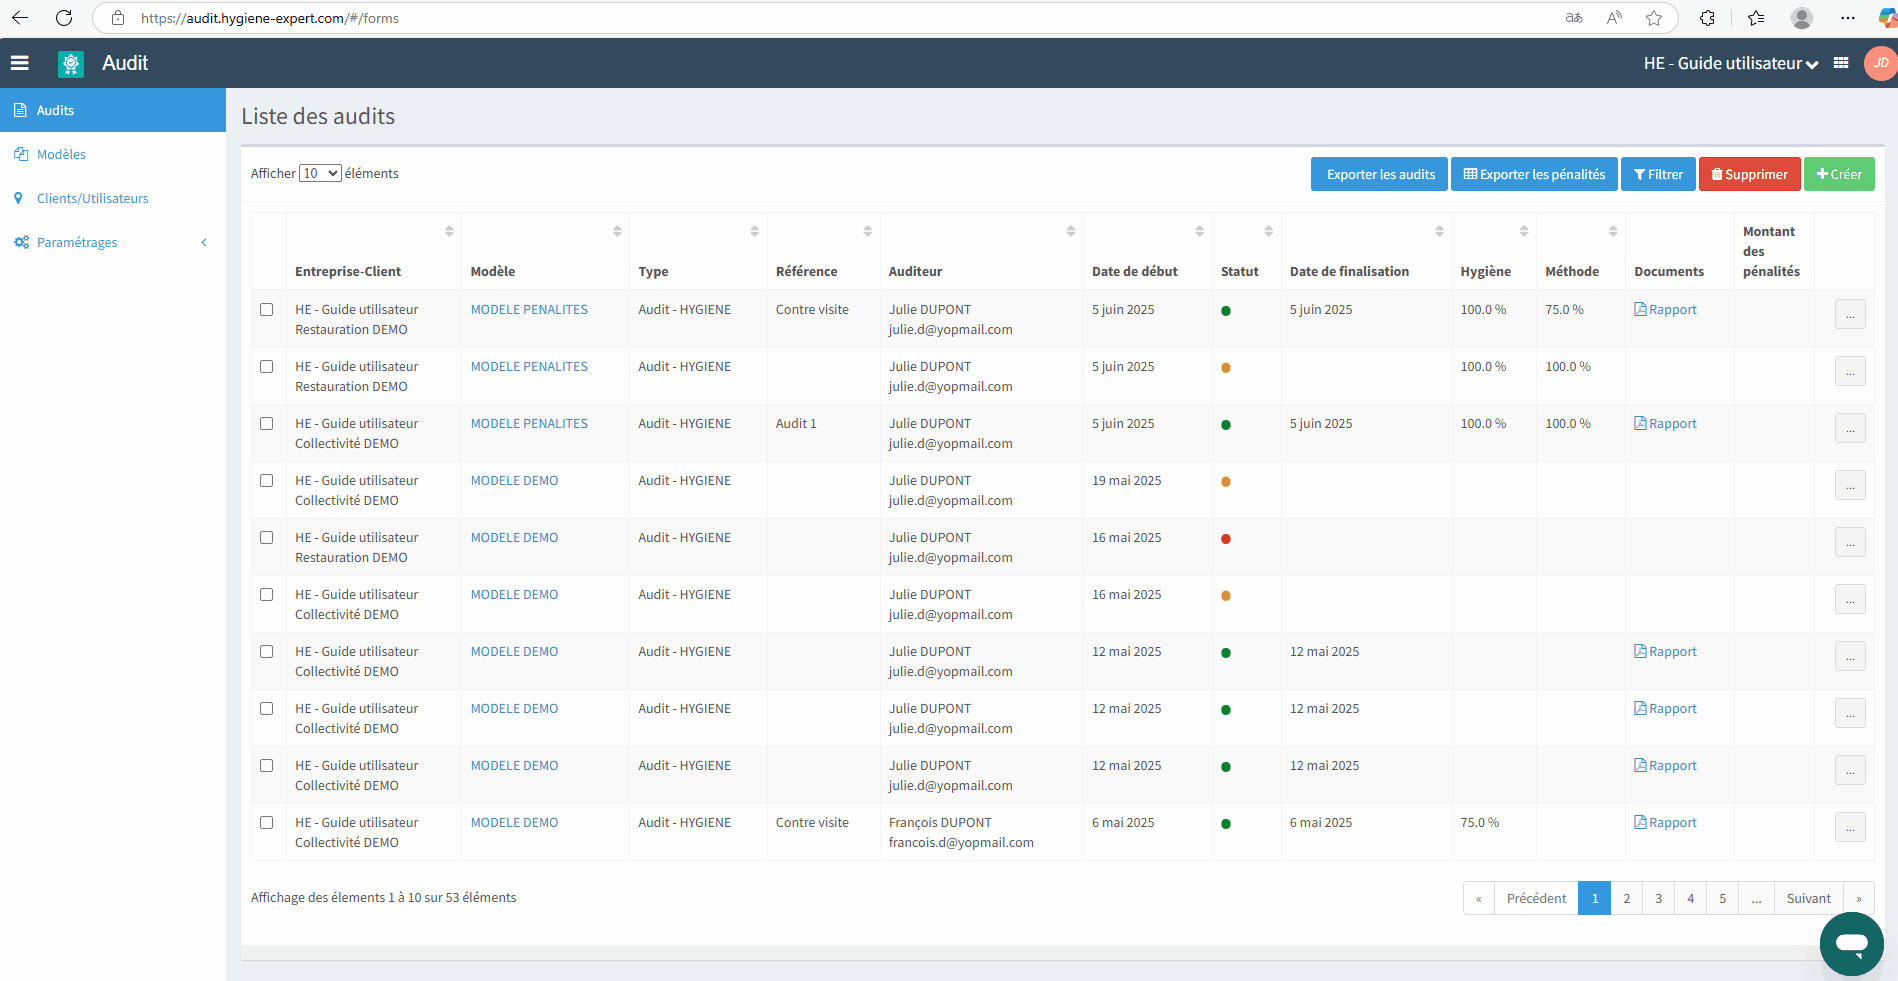The height and width of the screenshot is (981, 1898).
Task: Click the read aloud icon in address bar
Action: click(x=1614, y=18)
